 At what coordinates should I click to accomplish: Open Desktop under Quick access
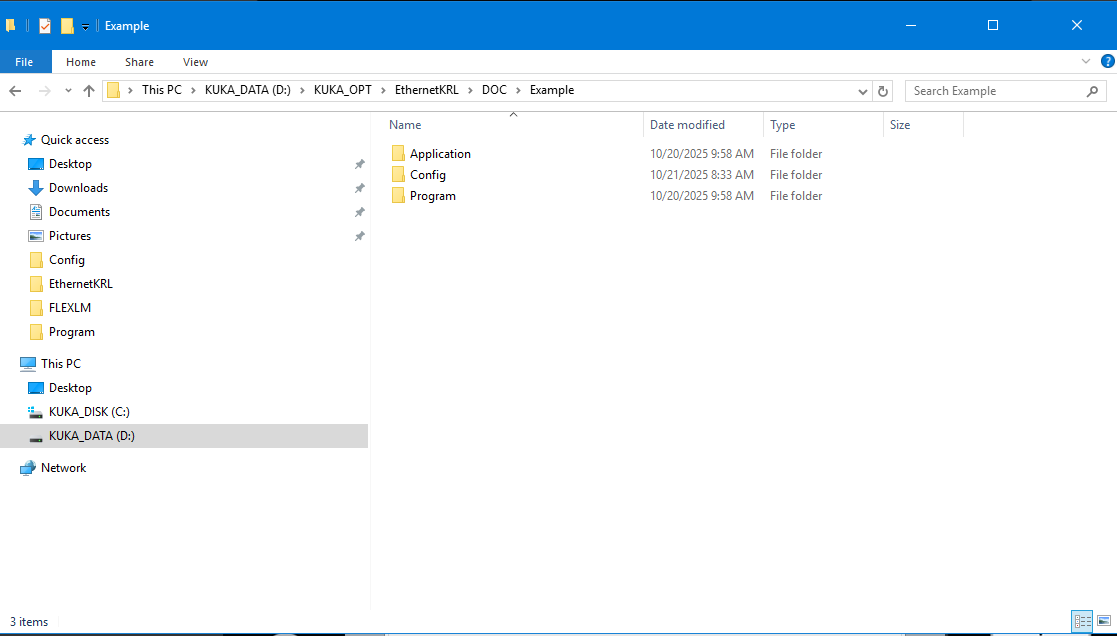click(71, 164)
